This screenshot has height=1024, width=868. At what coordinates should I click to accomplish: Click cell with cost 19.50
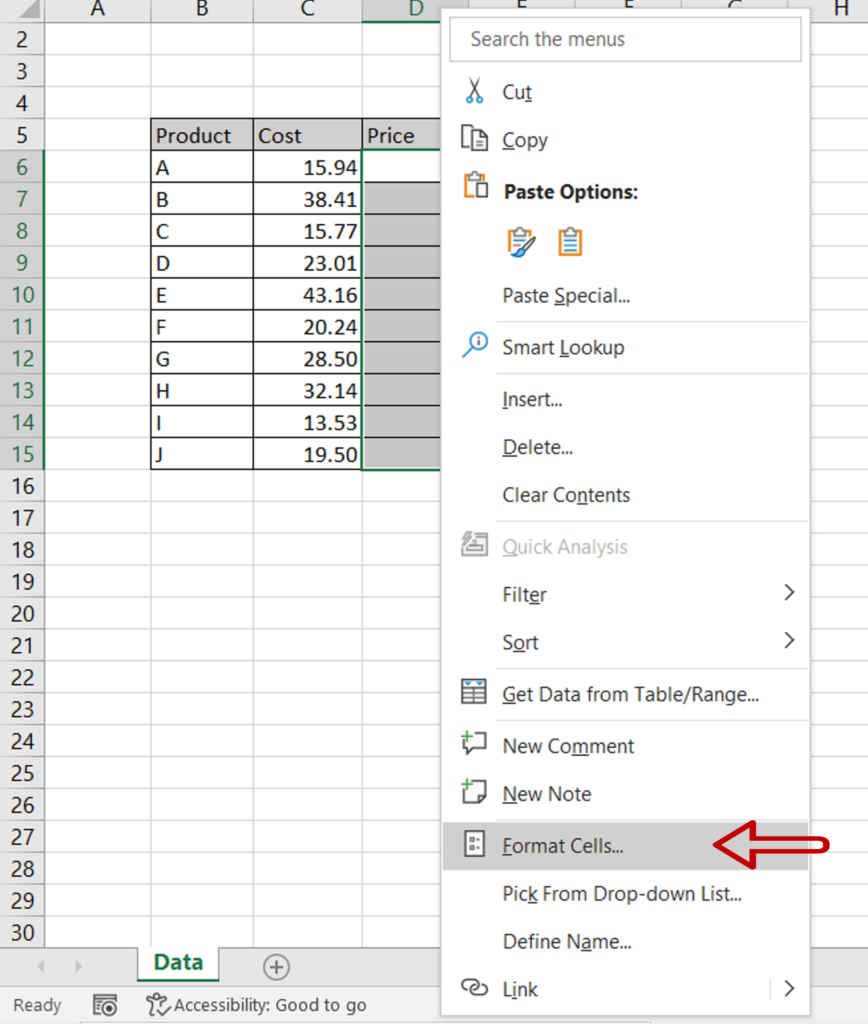tap(308, 455)
